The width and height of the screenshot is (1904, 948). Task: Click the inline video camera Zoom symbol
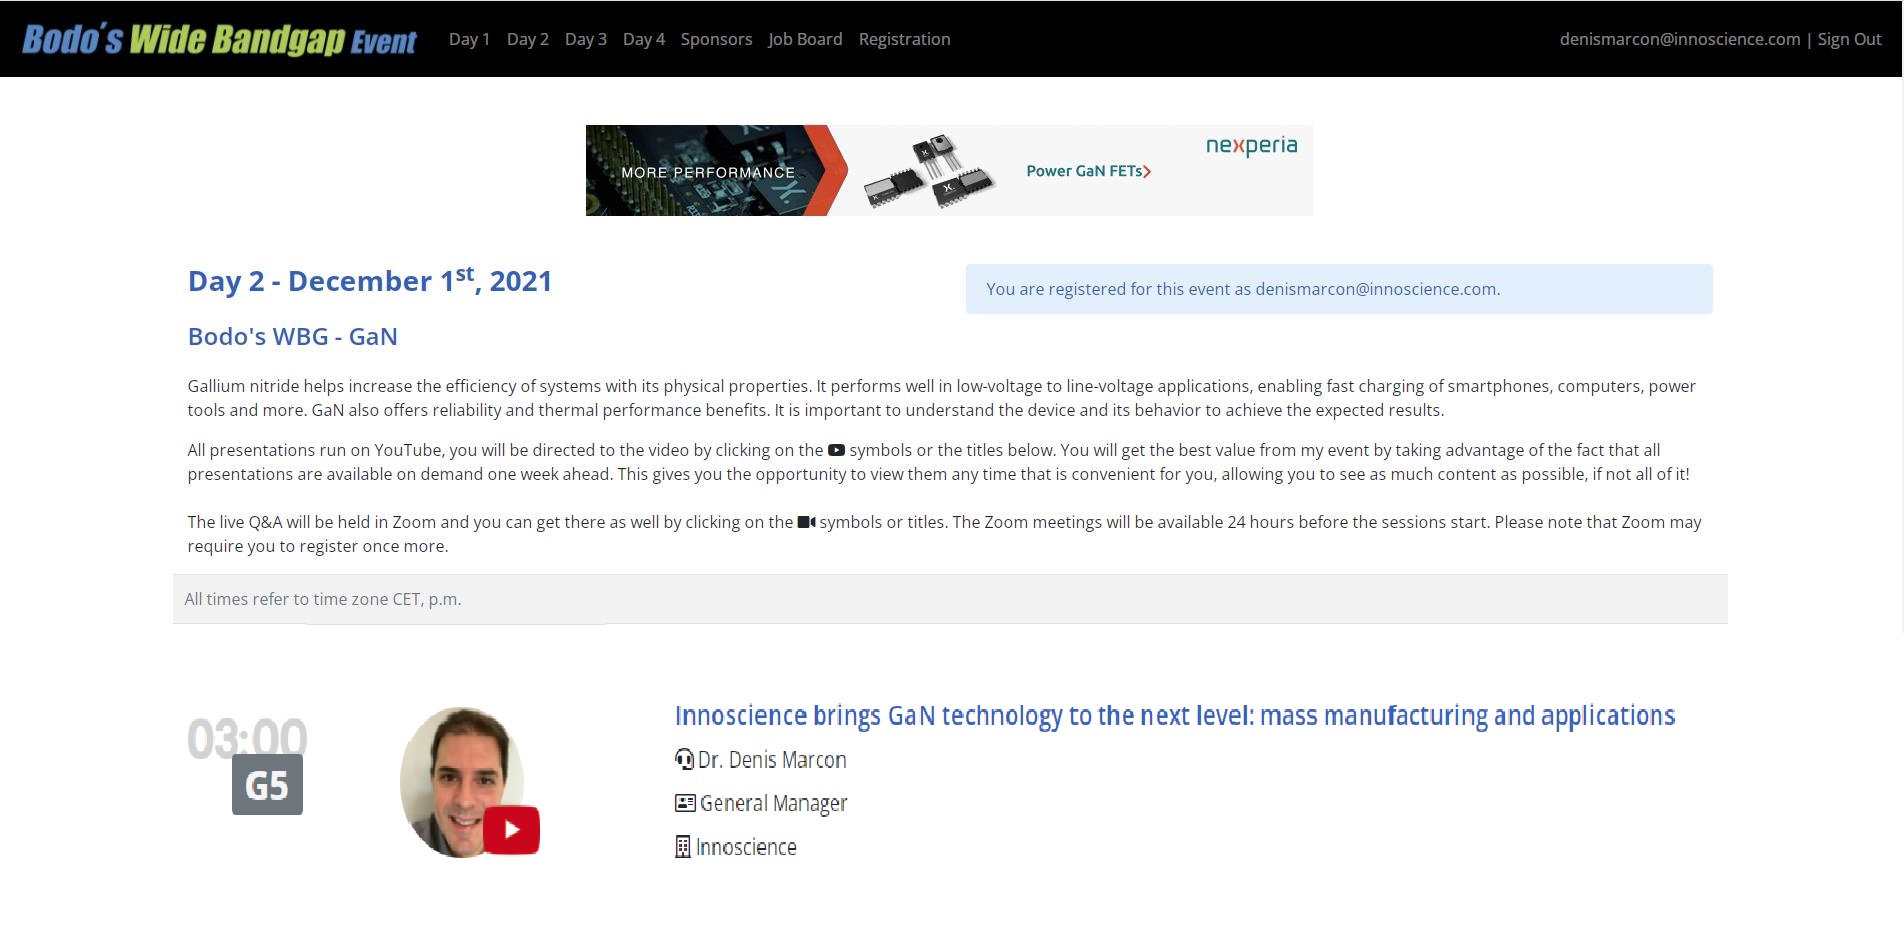(806, 522)
